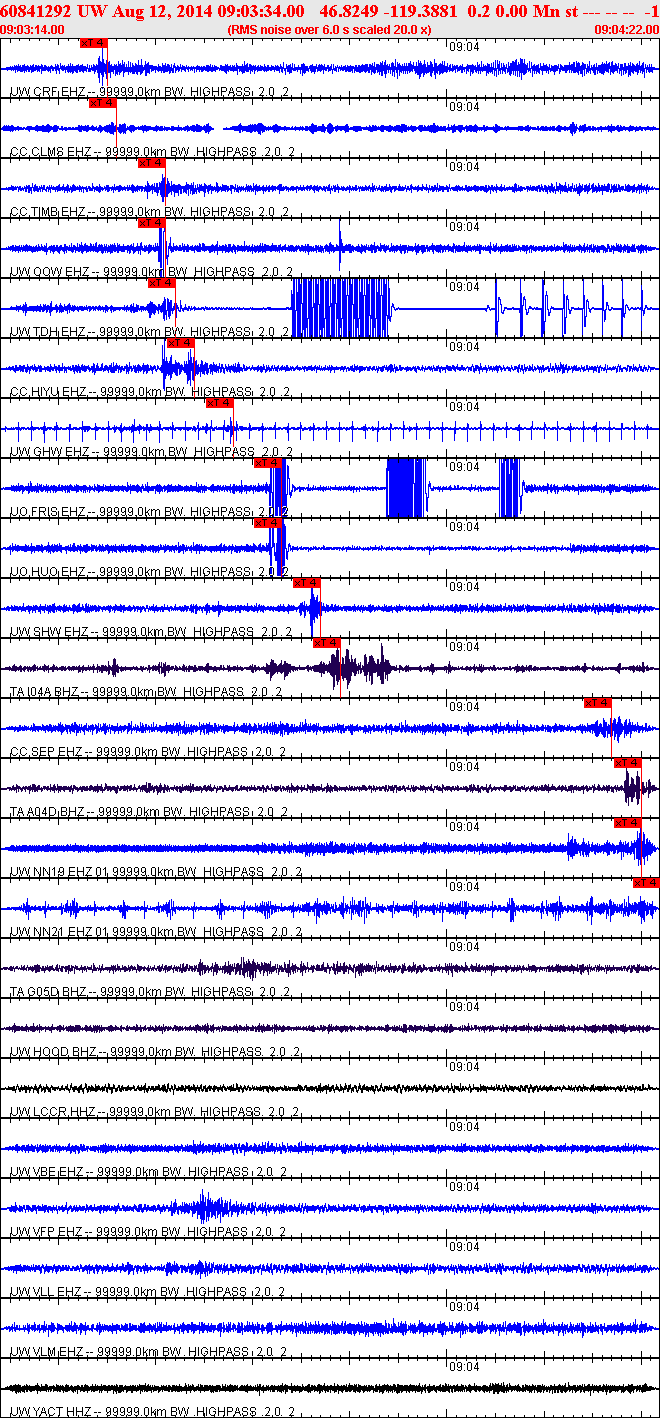
Task: Click the pick flag on the UW TDH trace
Action: pos(162,283)
